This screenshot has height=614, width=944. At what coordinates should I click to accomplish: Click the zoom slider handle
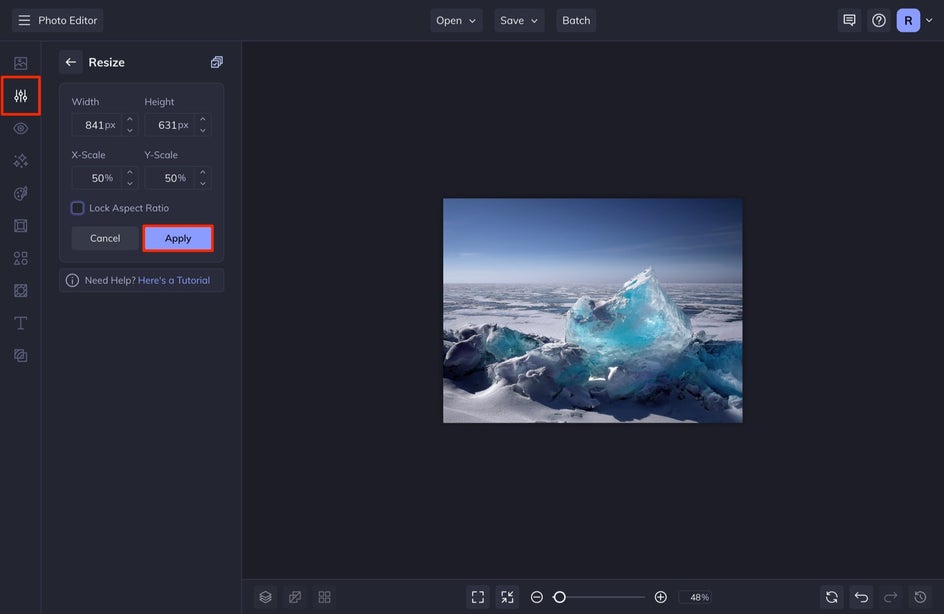pyautogui.click(x=559, y=597)
